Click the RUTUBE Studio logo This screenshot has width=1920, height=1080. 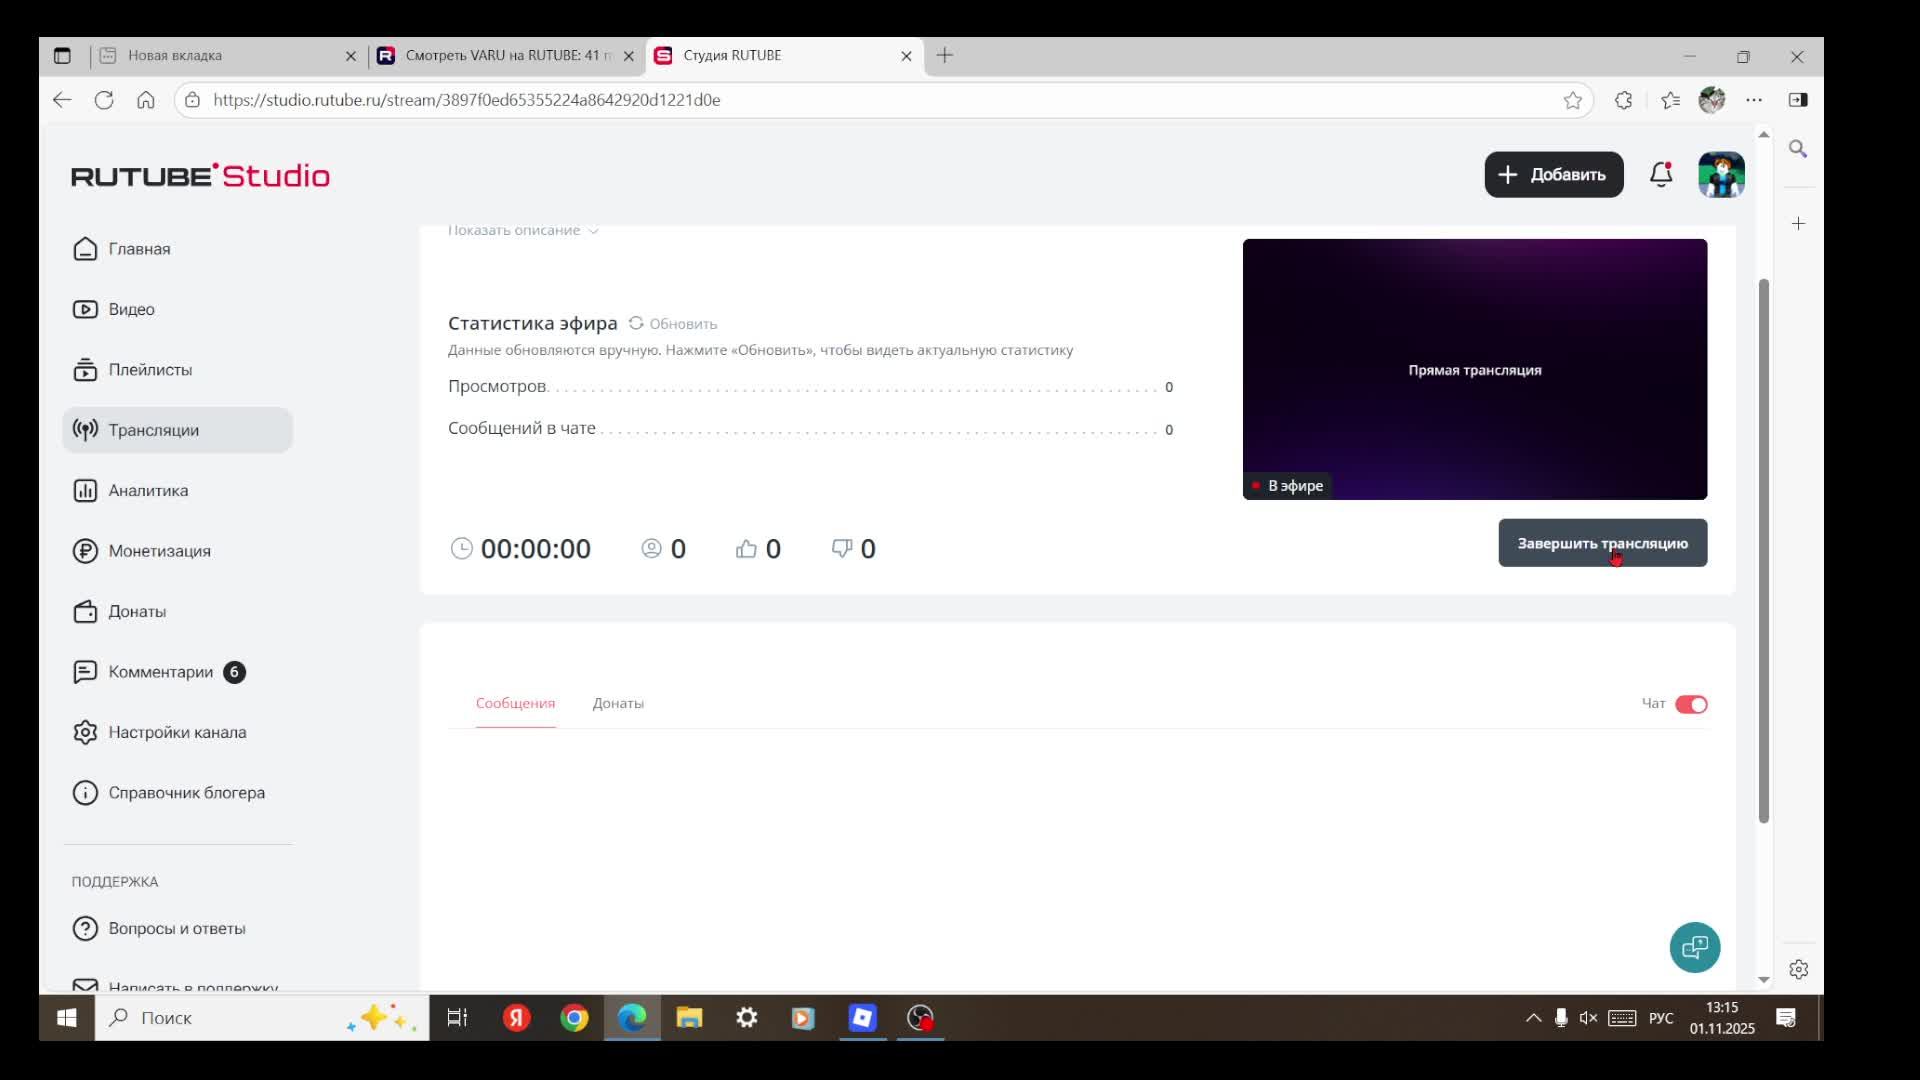200,176
